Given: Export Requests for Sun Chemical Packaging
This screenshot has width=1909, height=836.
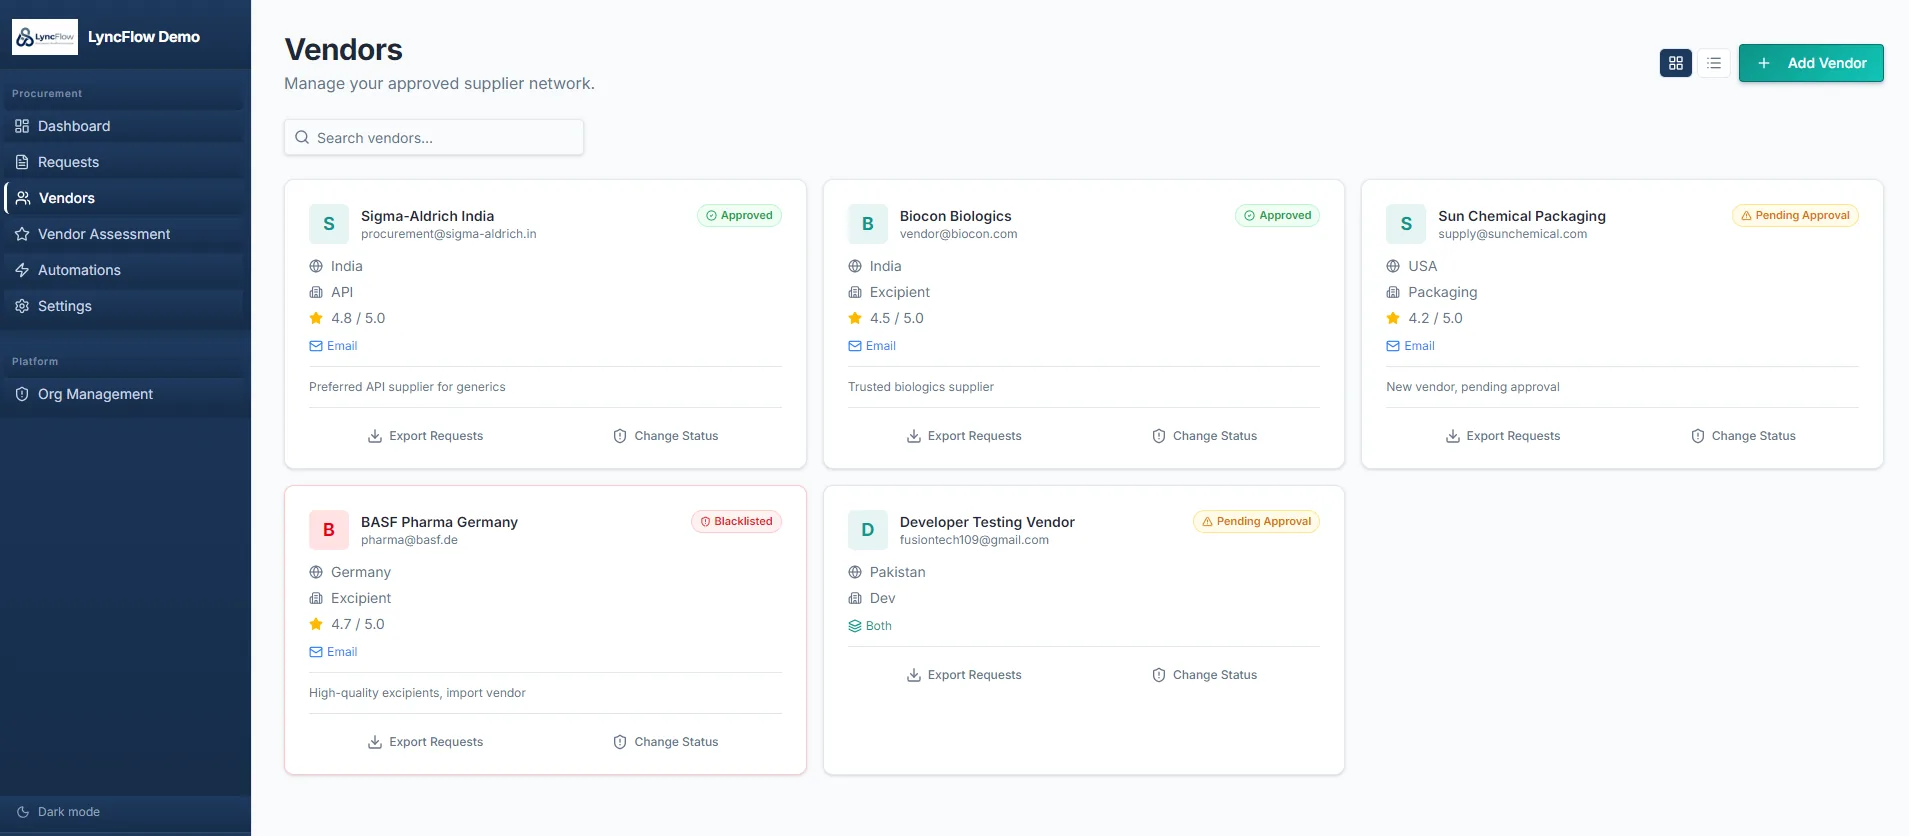Looking at the screenshot, I should pos(1503,436).
